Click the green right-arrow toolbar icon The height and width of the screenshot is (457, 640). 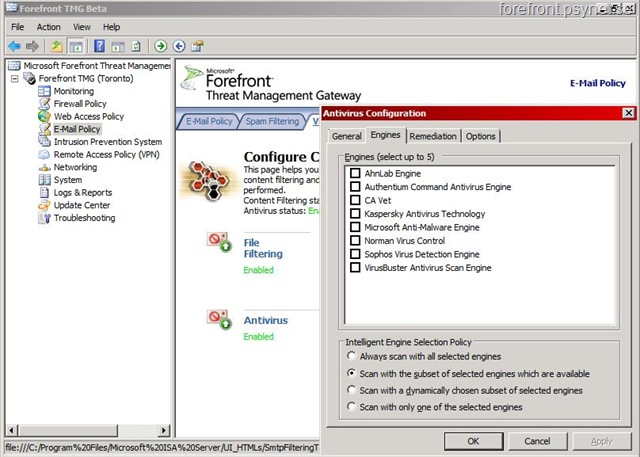[161, 46]
